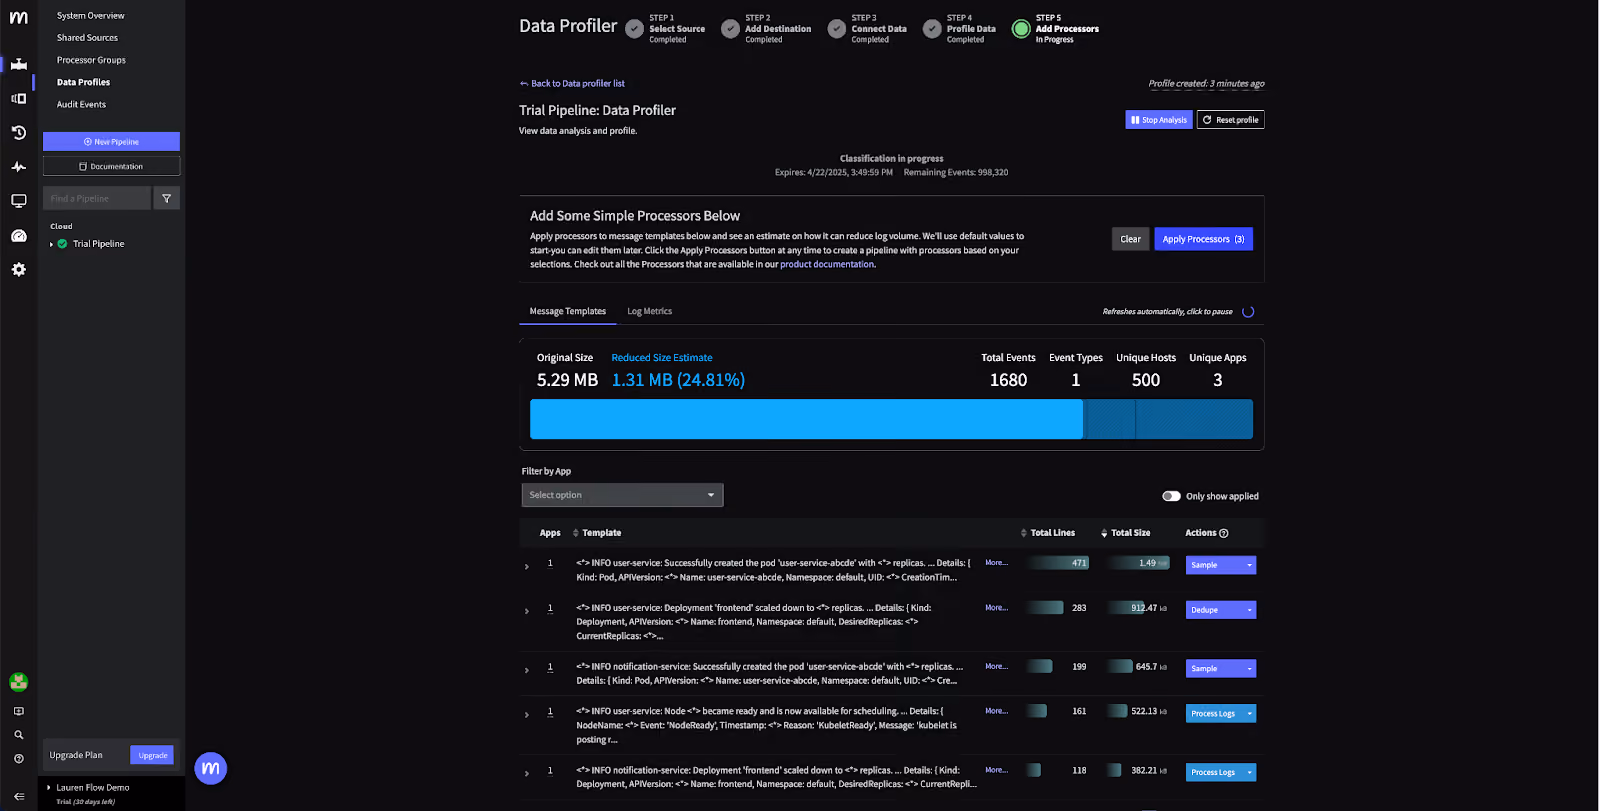Expand the notification-service pod created row
Screen dimensions: 1600x811
click(527, 670)
